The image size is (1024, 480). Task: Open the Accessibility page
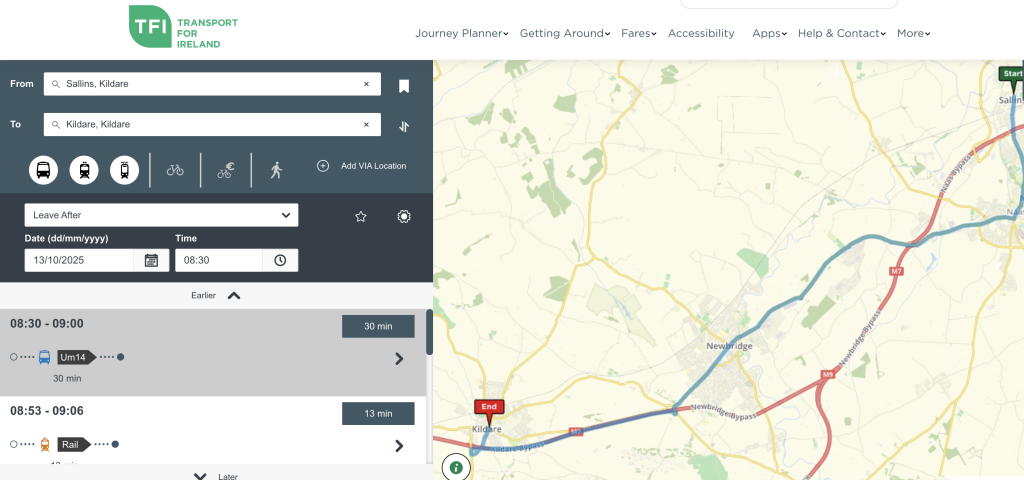pos(701,33)
